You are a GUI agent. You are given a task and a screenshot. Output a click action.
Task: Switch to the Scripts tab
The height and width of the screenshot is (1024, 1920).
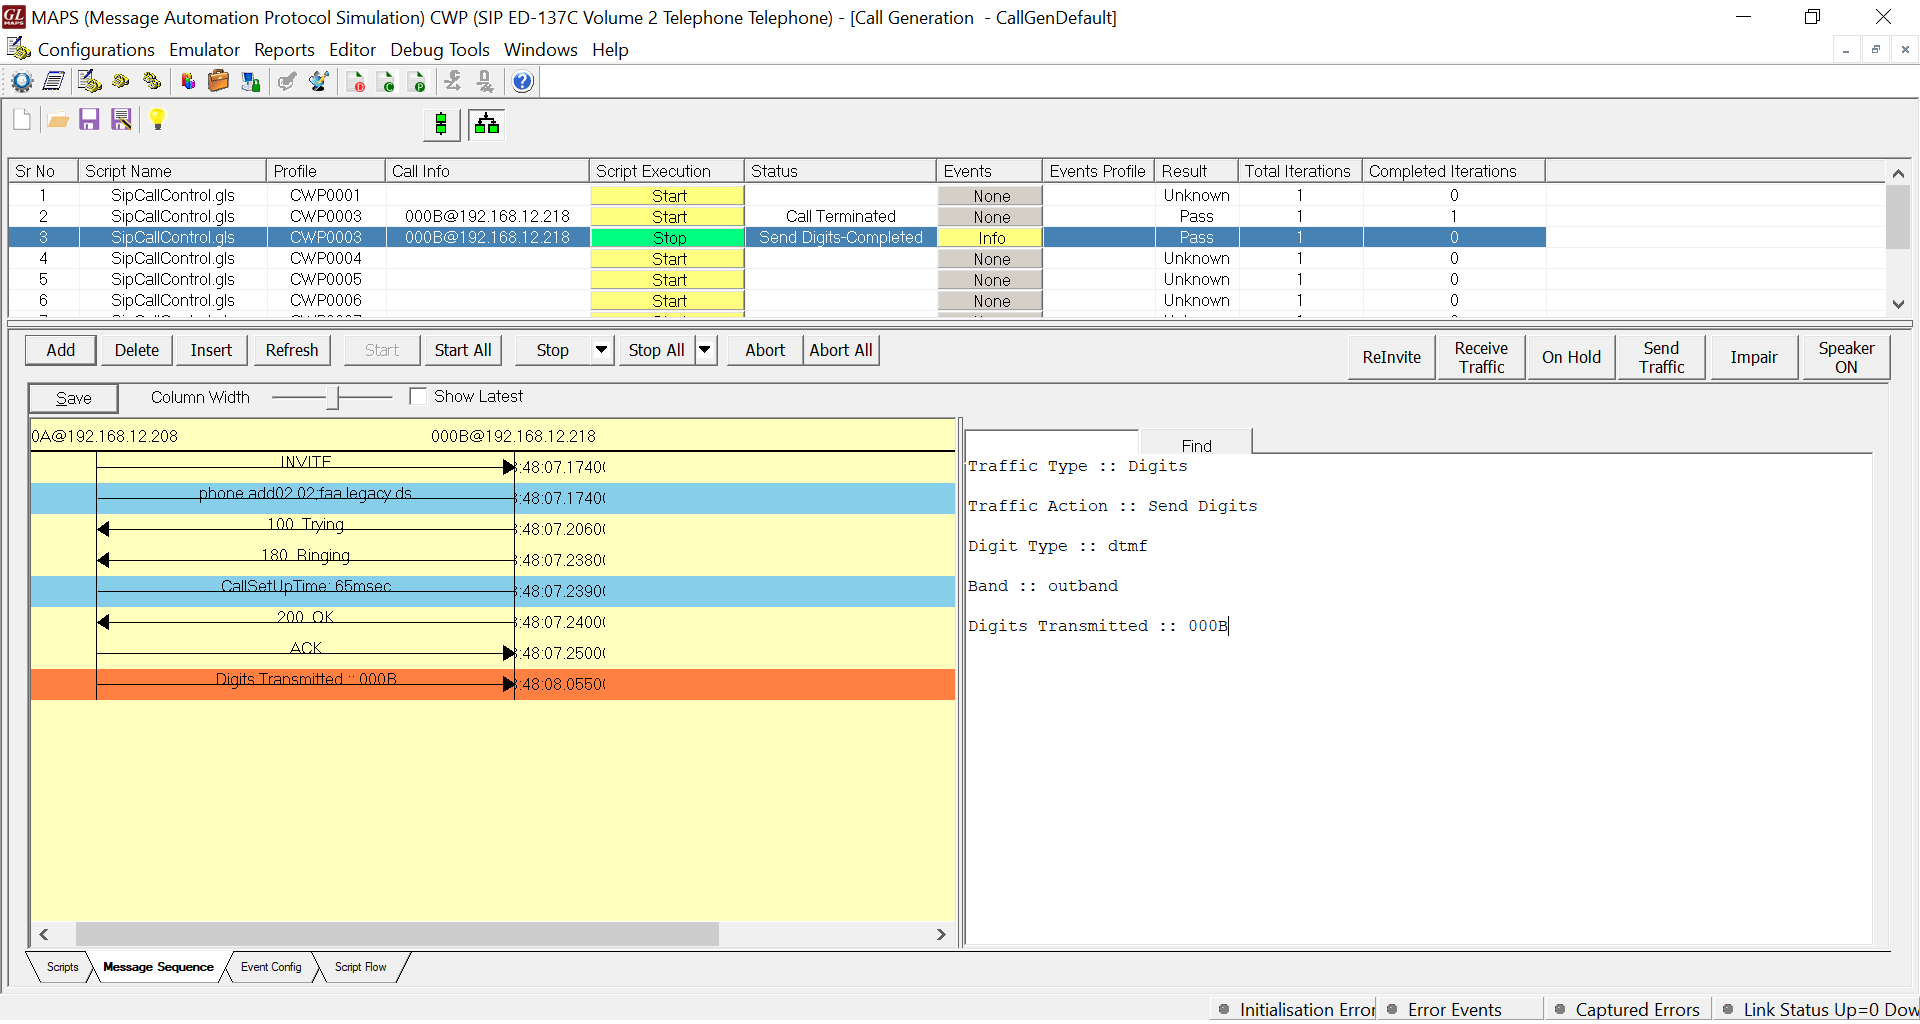pyautogui.click(x=62, y=967)
